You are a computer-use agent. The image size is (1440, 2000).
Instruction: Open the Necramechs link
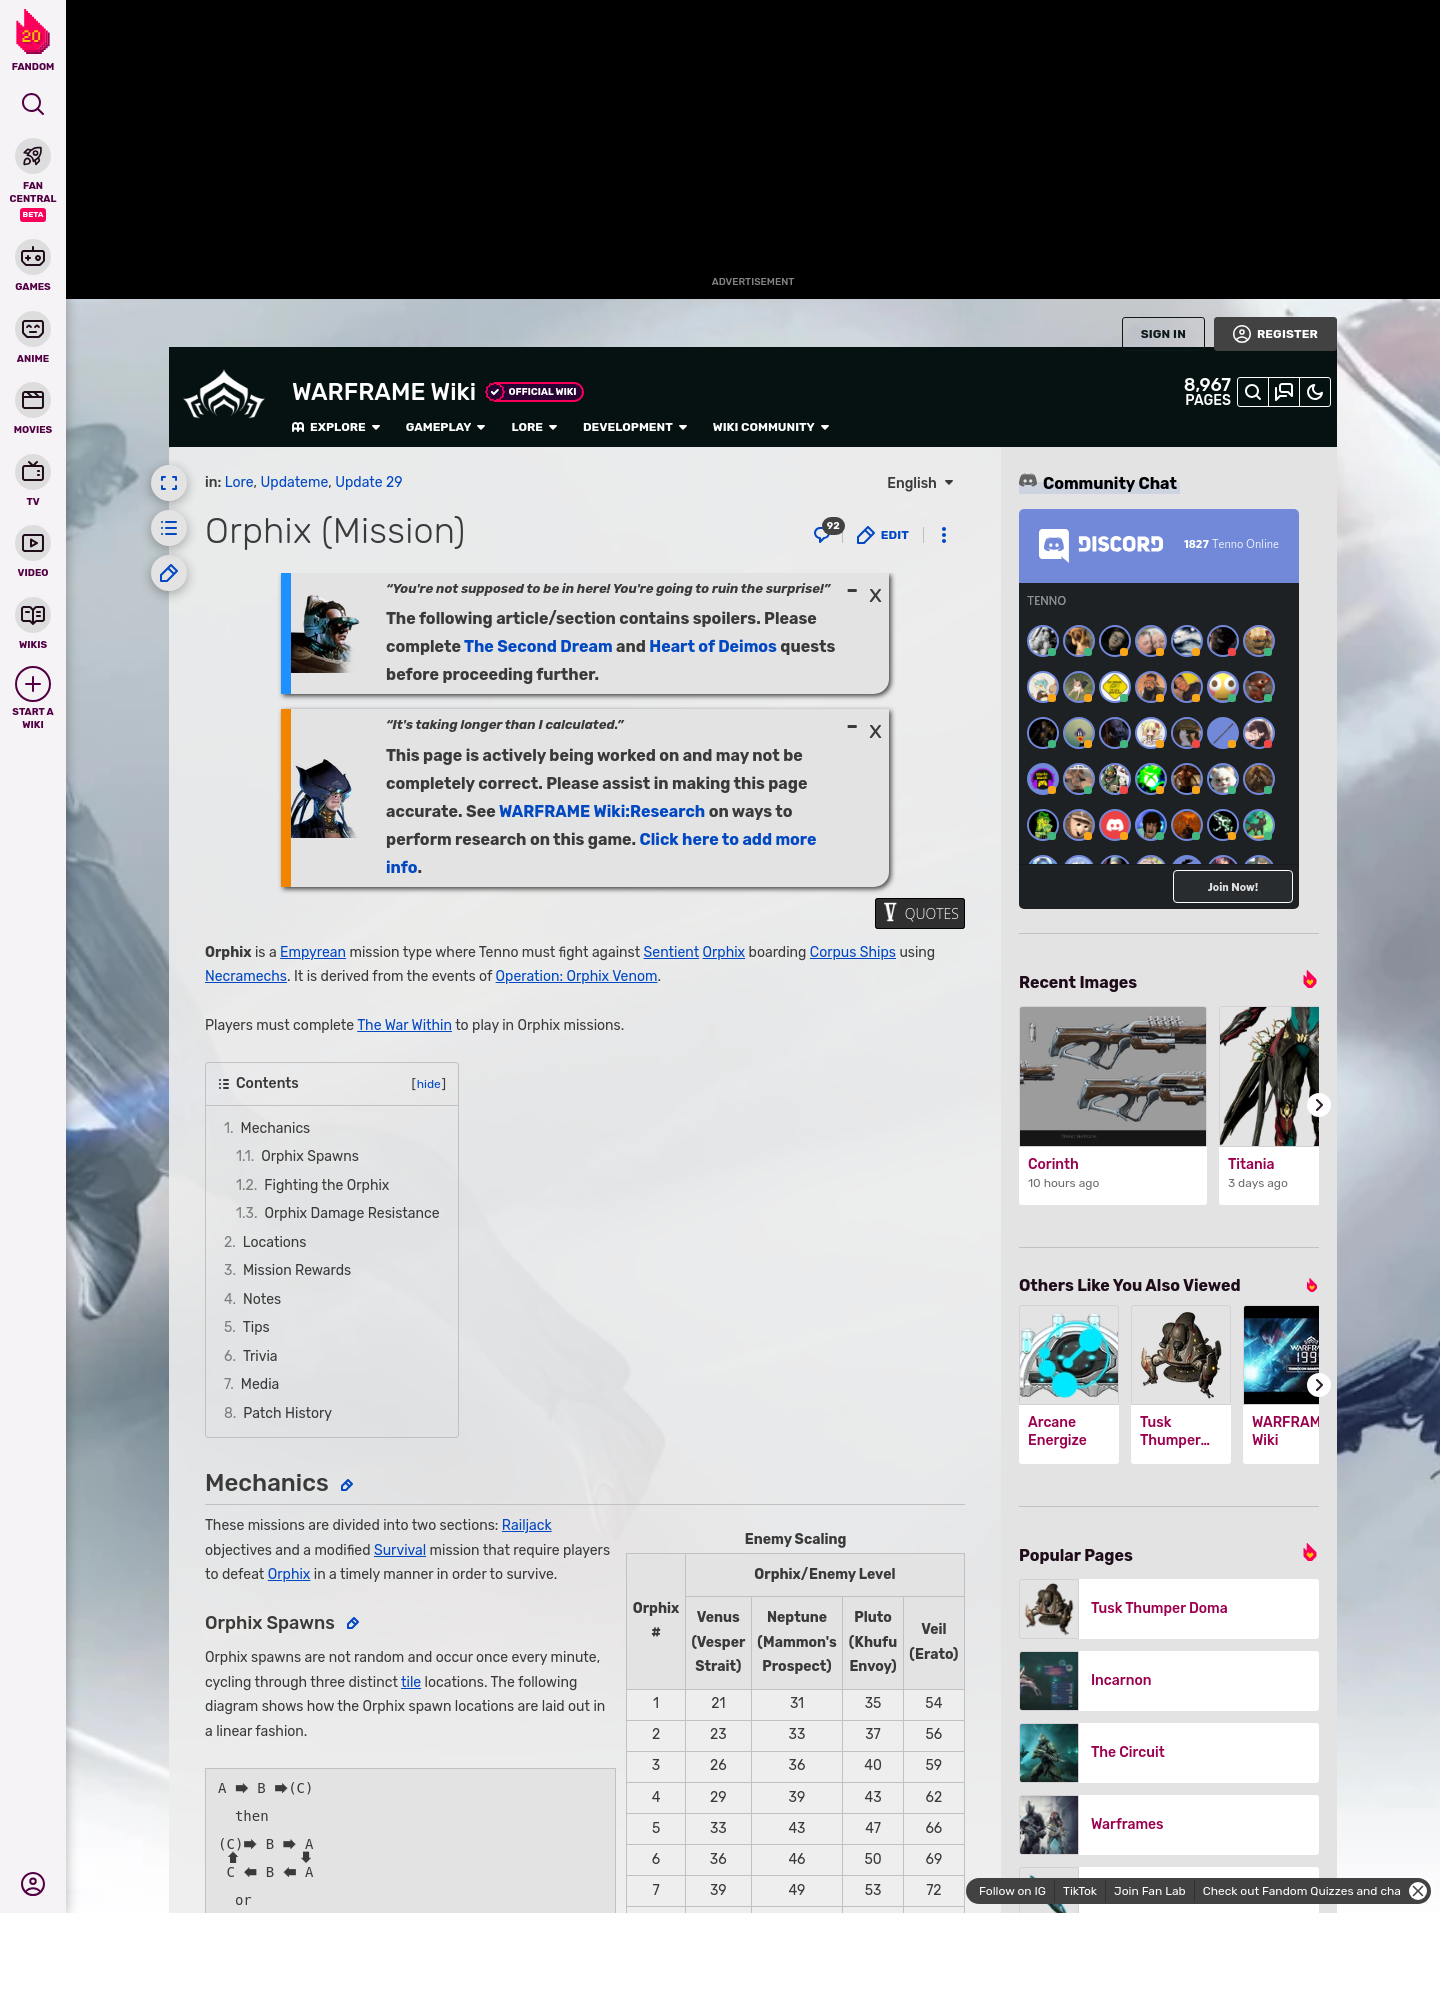click(246, 976)
